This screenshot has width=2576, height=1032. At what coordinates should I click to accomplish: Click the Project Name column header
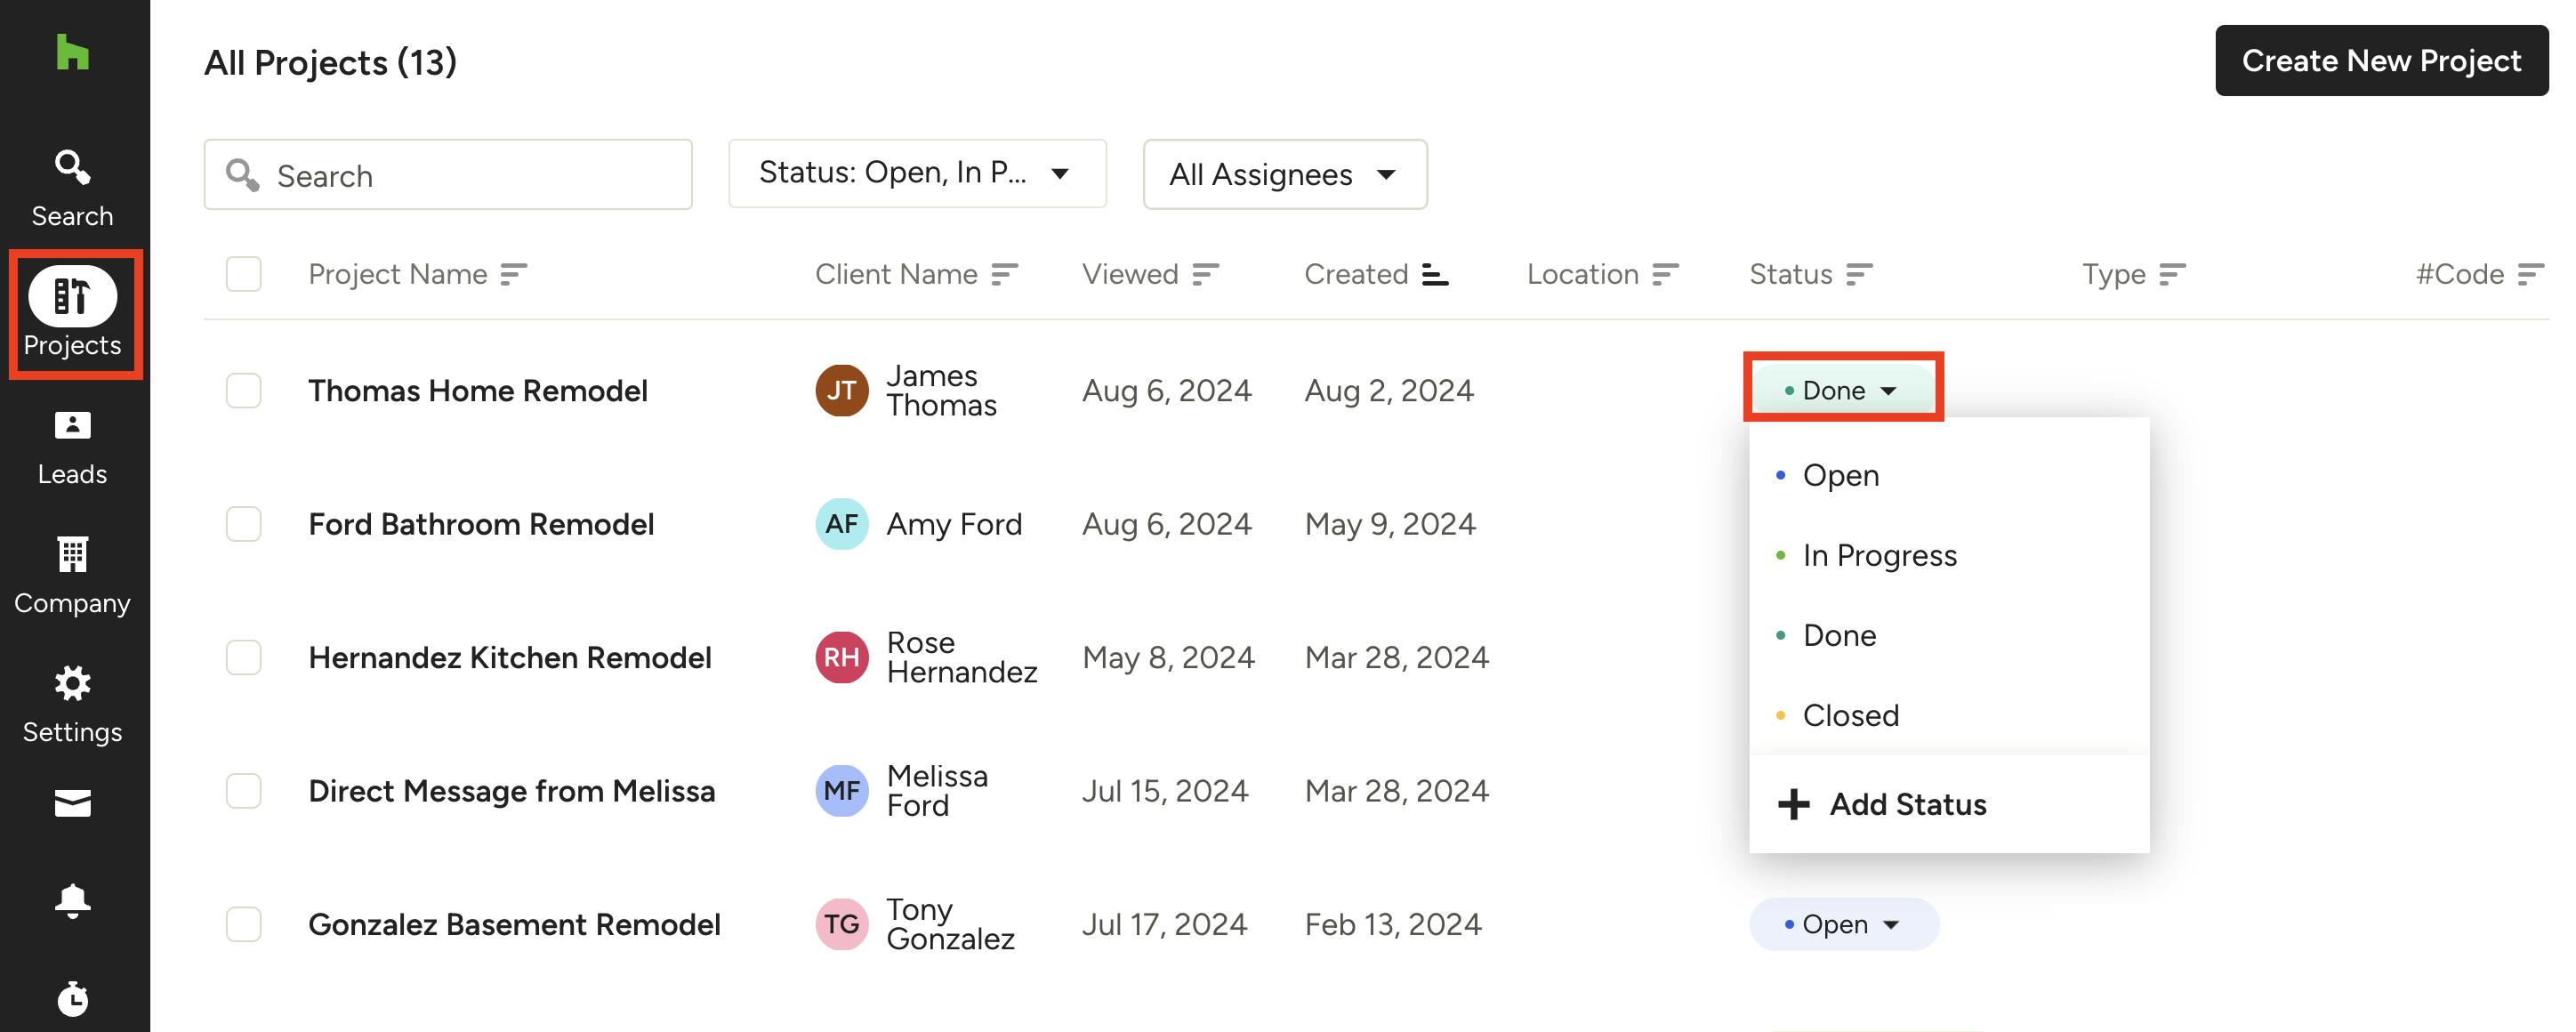pos(398,274)
